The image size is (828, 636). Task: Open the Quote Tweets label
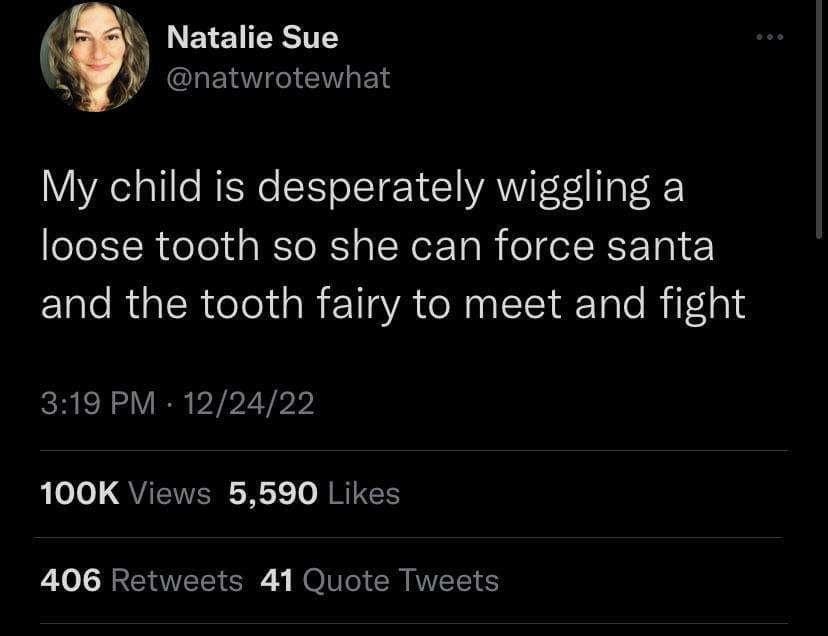coord(399,580)
